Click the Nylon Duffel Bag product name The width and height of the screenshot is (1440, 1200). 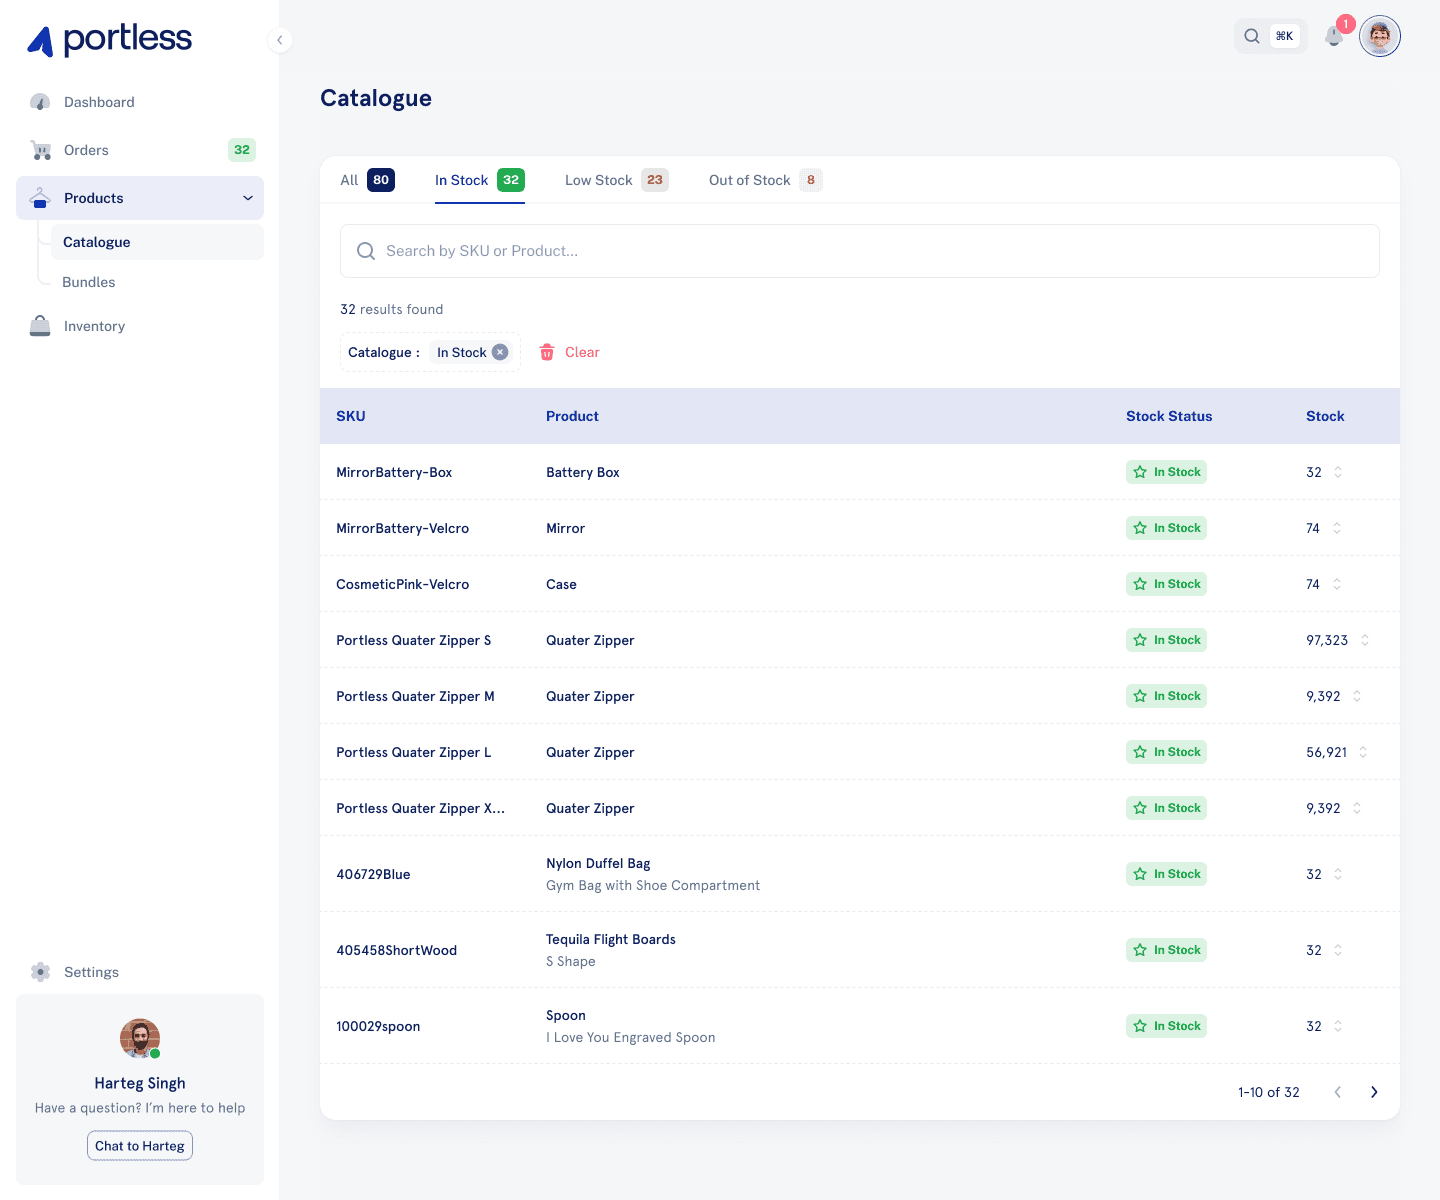coord(598,863)
